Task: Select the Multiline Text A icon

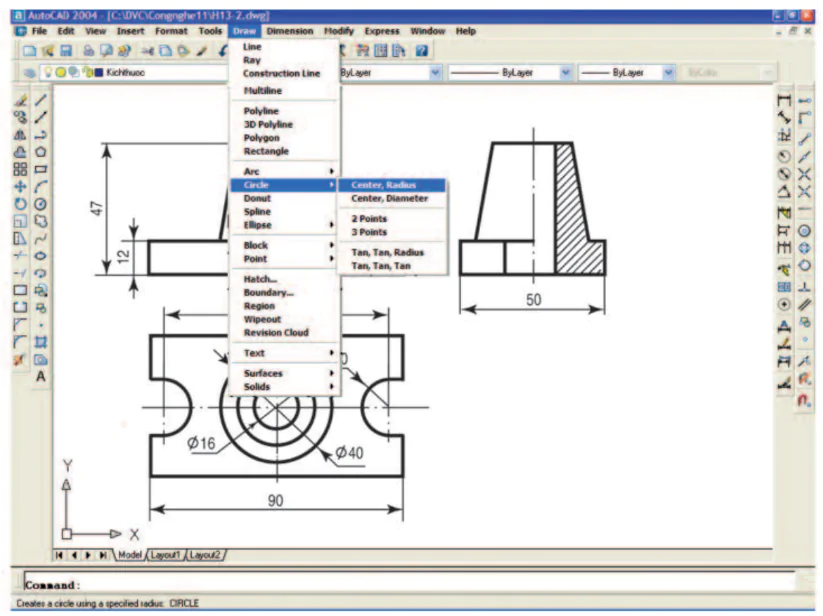Action: coord(40,377)
